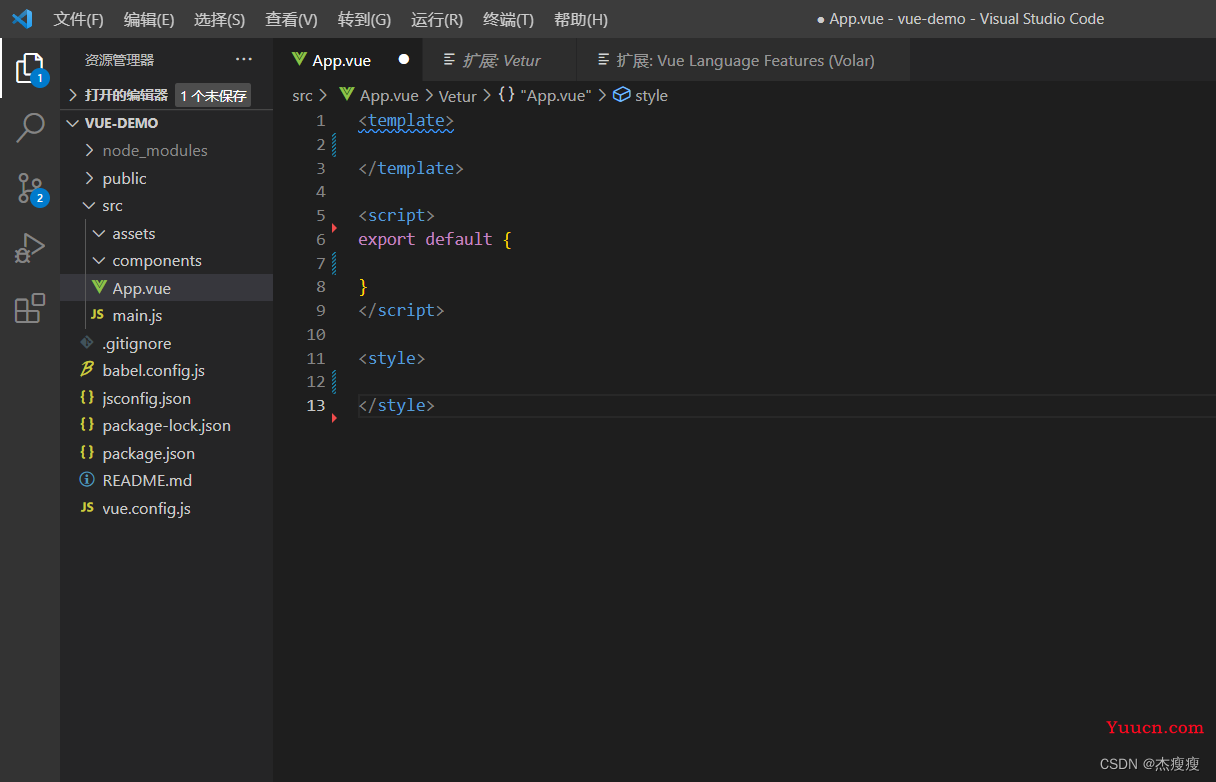Open babel.config.js file
Image resolution: width=1216 pixels, height=782 pixels.
click(x=166, y=370)
